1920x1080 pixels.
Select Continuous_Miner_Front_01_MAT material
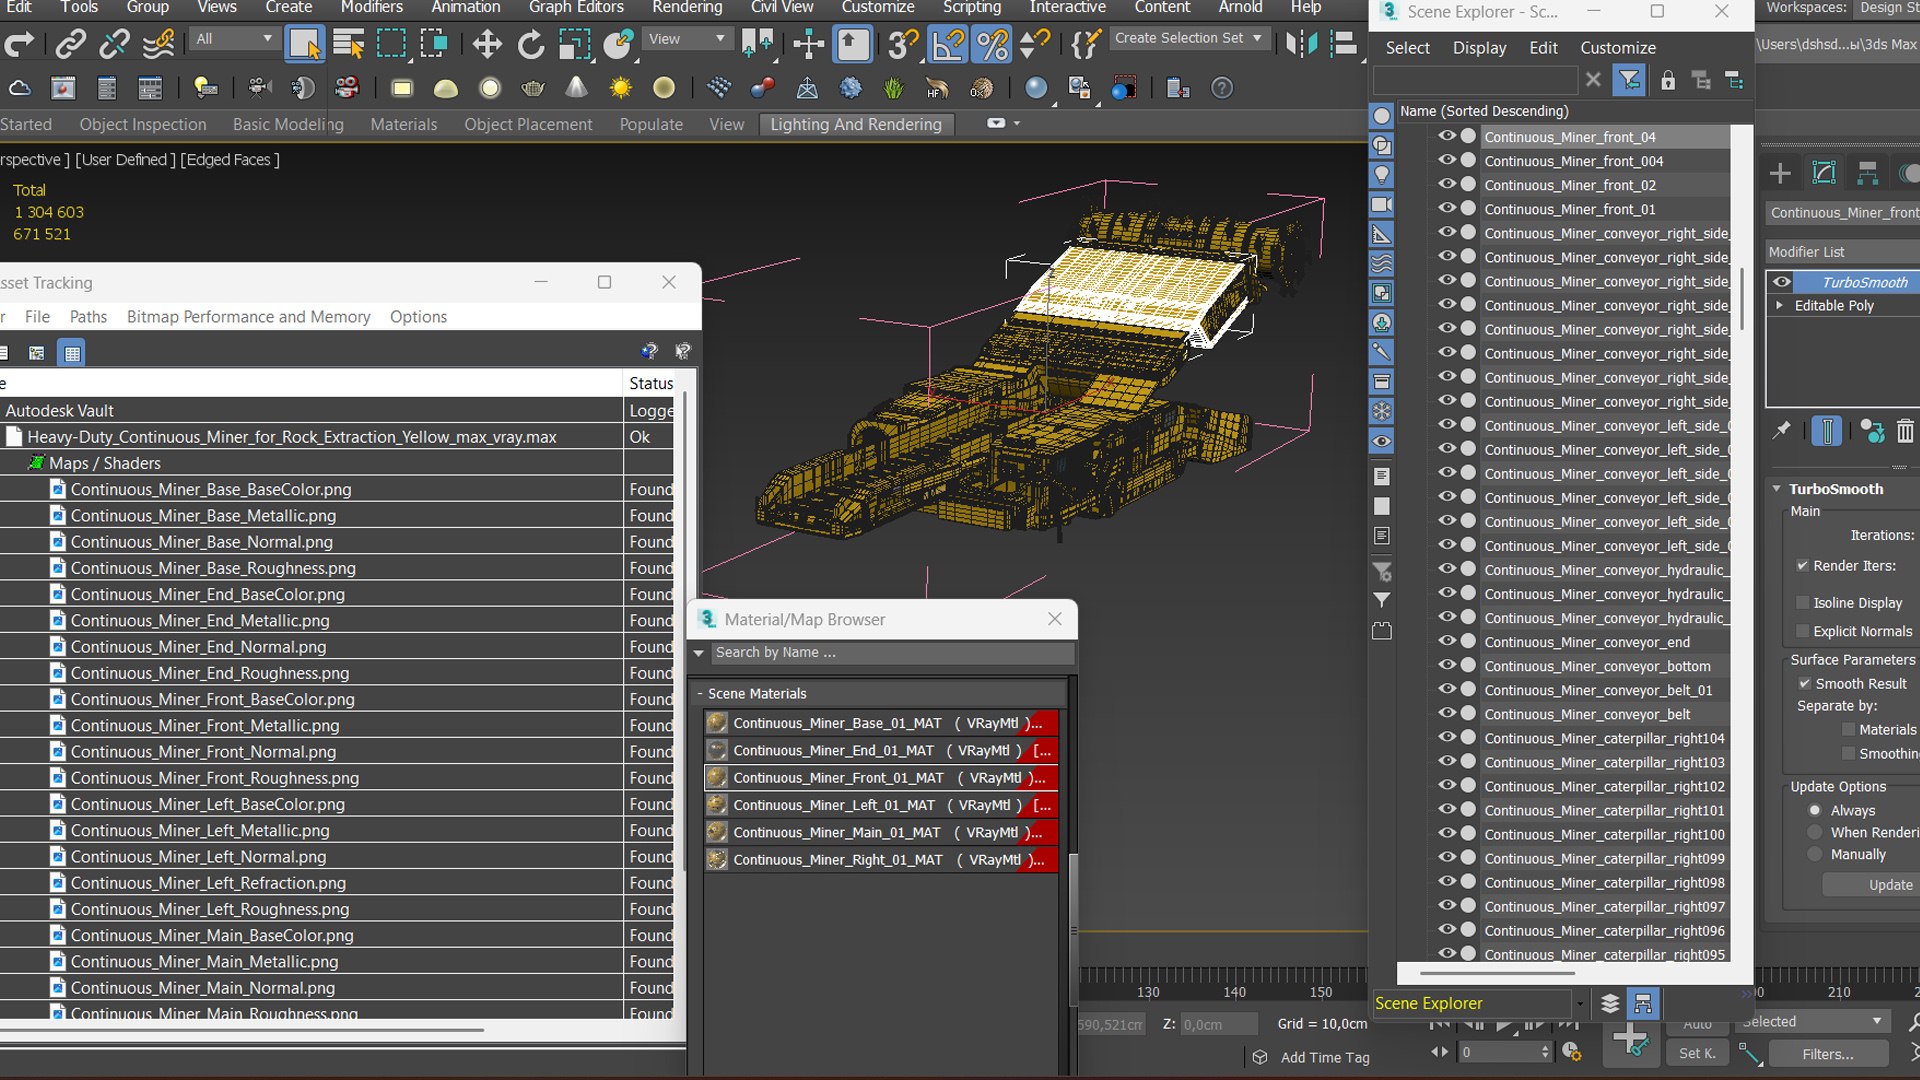(x=881, y=777)
